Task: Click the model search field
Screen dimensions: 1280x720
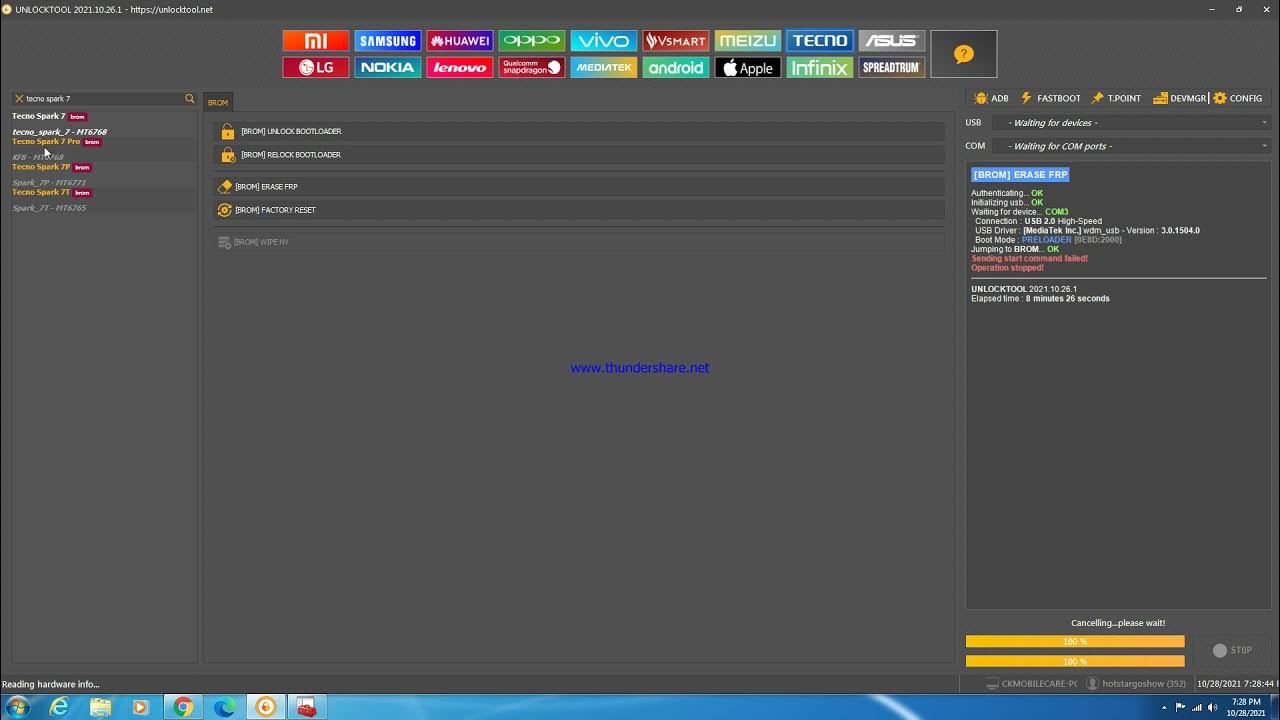Action: 104,99
